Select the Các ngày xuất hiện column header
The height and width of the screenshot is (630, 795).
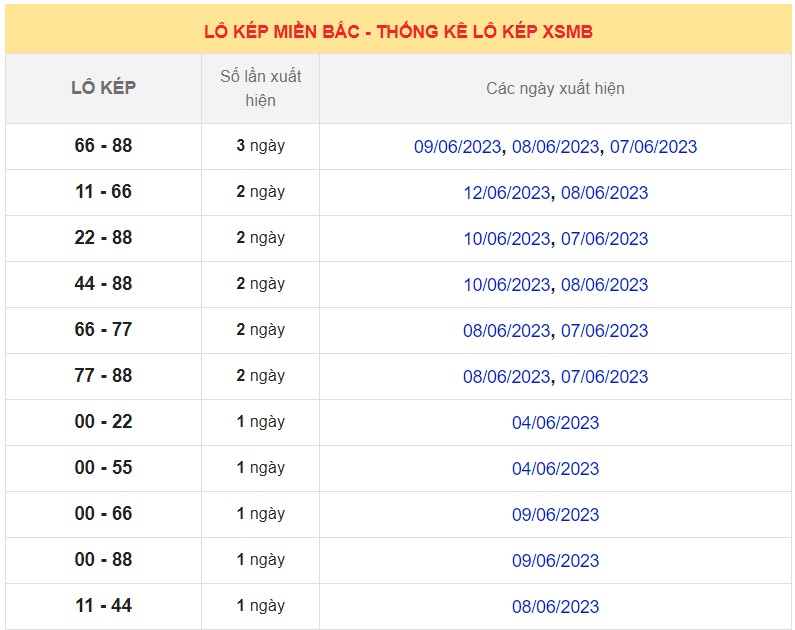[x=555, y=88]
